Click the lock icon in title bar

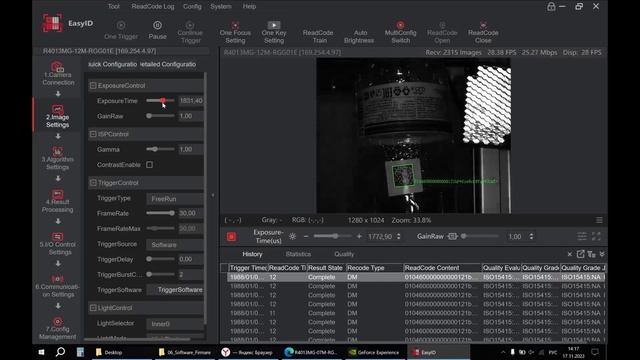pyautogui.click(x=551, y=7)
